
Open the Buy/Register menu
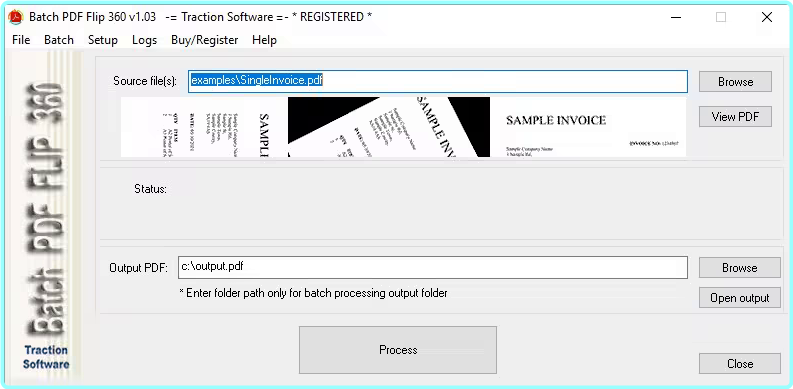click(204, 40)
